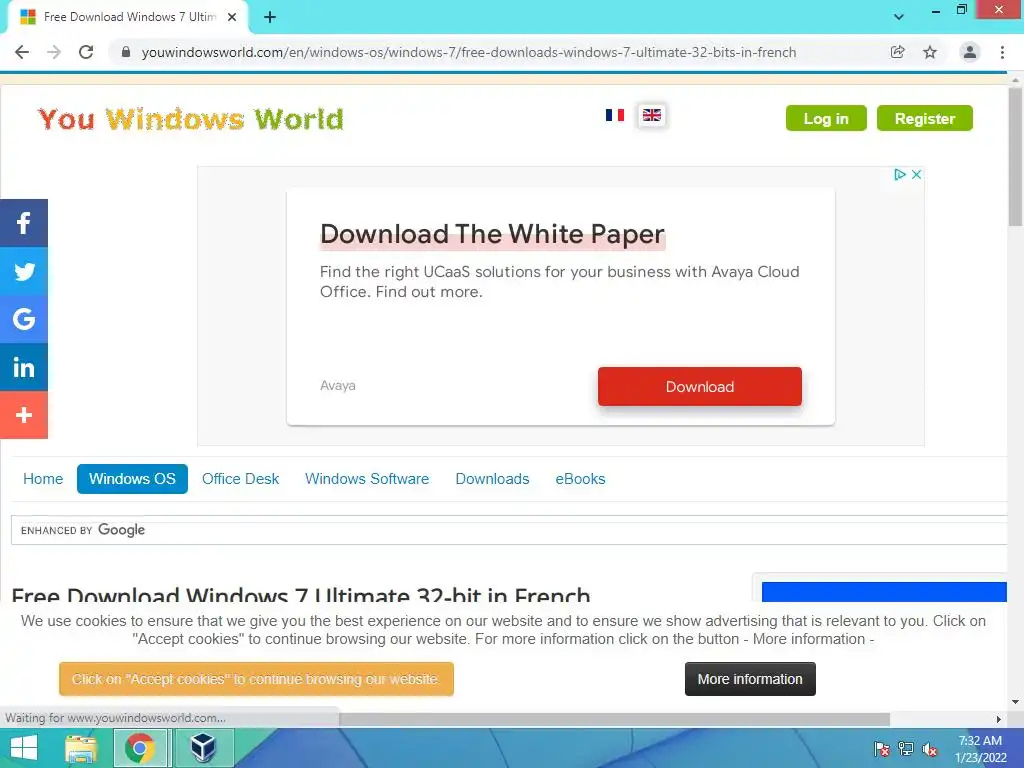Viewport: 1024px width, 768px height.
Task: Open Chrome three-dot menu
Action: coord(1002,52)
